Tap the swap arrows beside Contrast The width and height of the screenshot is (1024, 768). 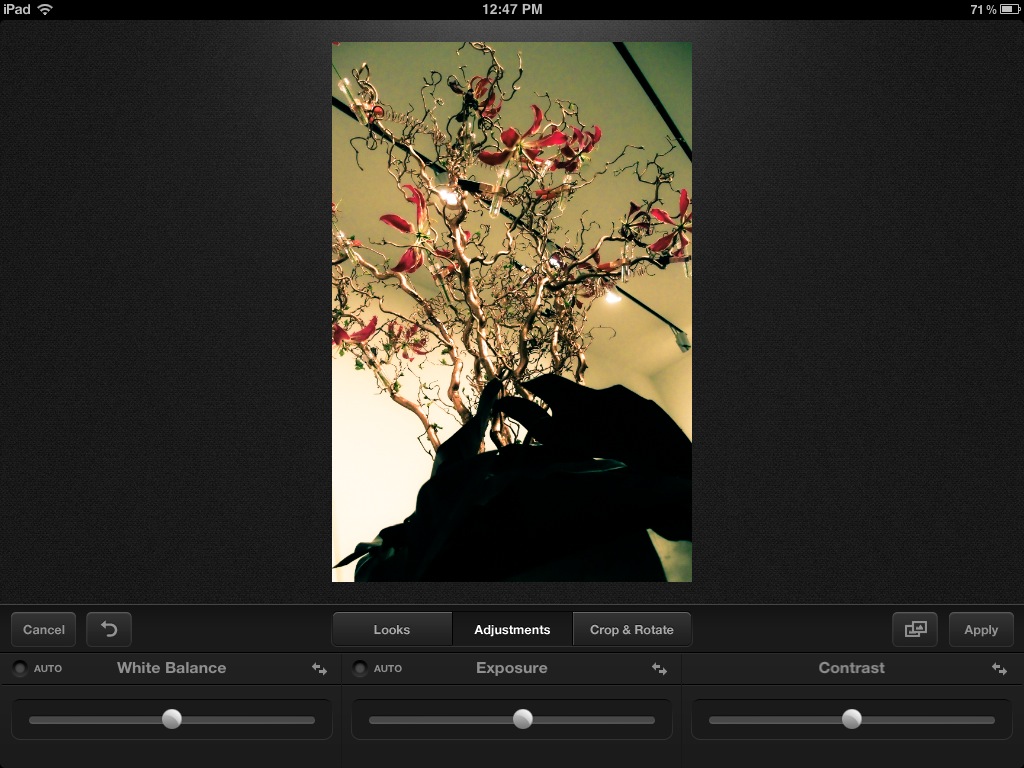click(x=999, y=669)
